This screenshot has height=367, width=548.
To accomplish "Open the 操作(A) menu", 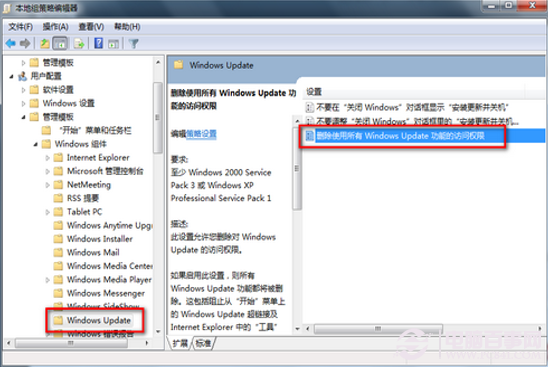I will tap(55, 27).
